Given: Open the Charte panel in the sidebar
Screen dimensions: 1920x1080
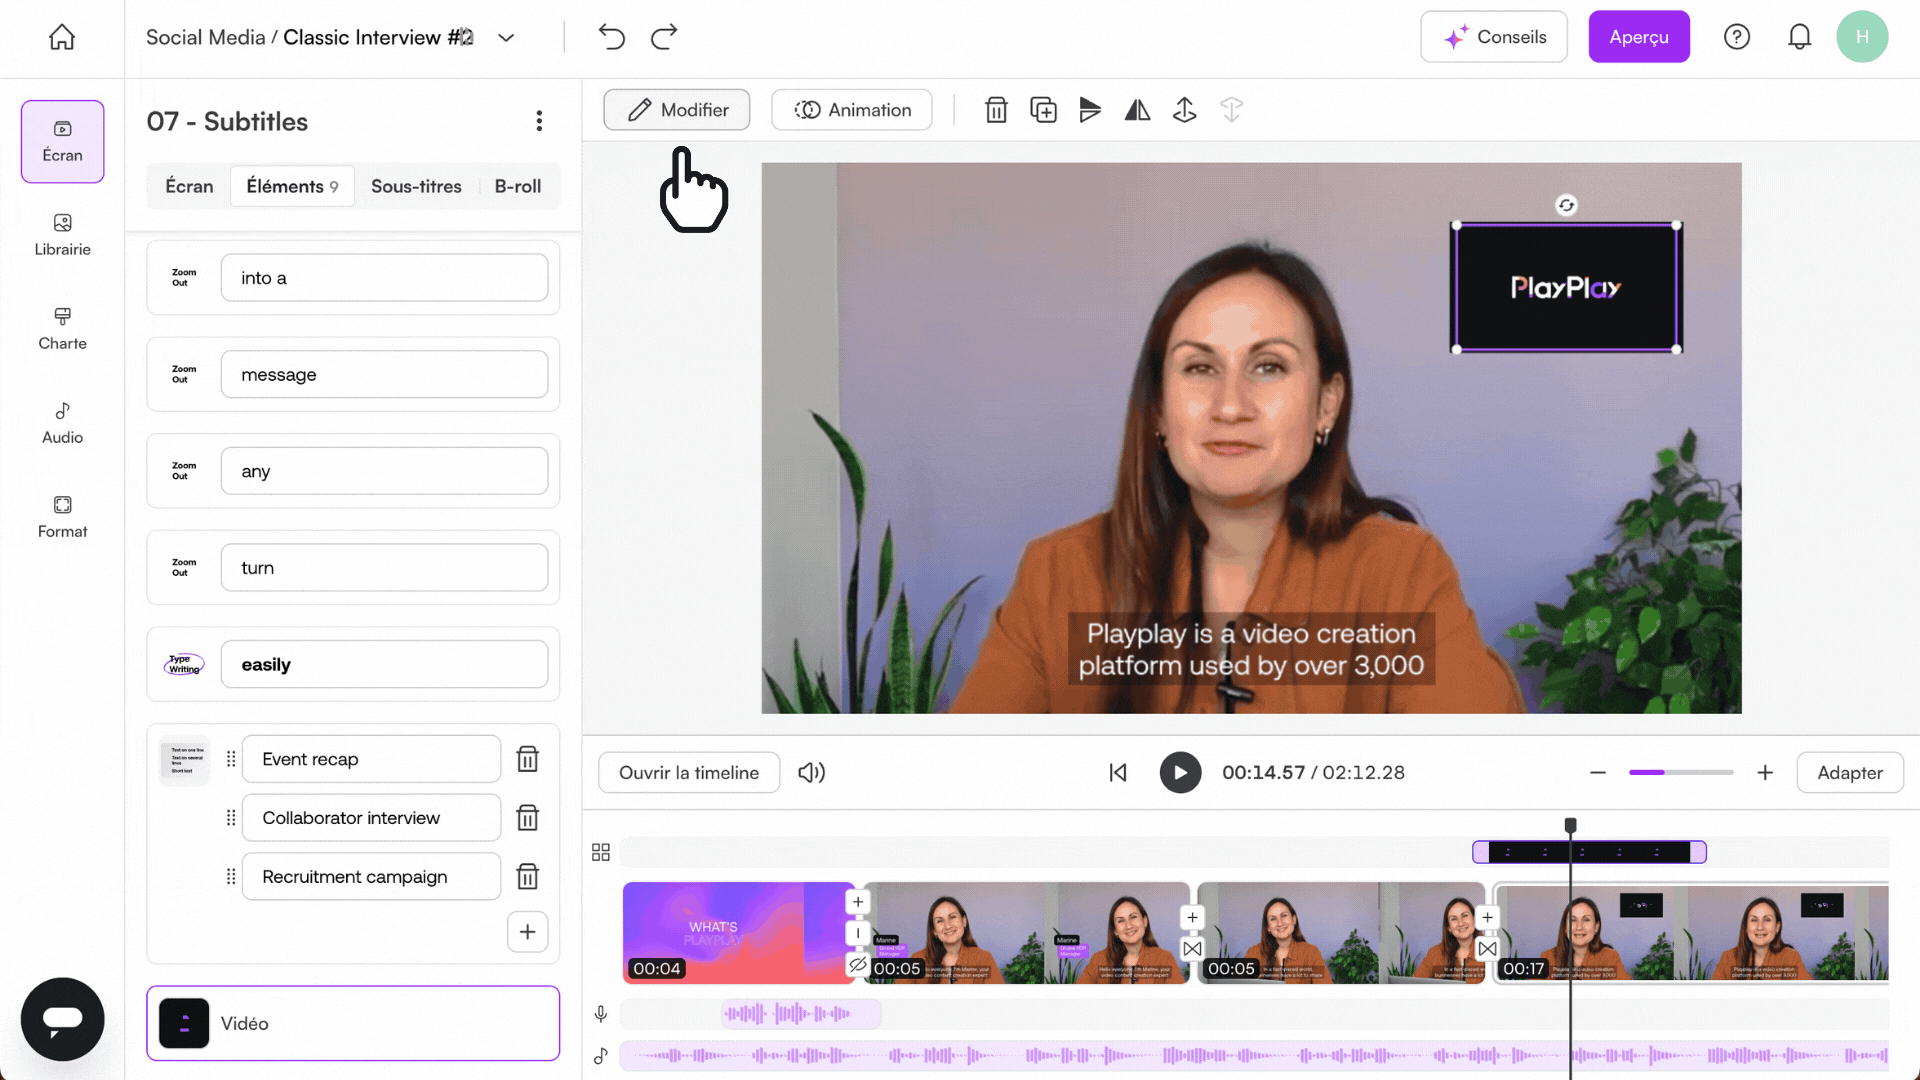Looking at the screenshot, I should click(62, 329).
